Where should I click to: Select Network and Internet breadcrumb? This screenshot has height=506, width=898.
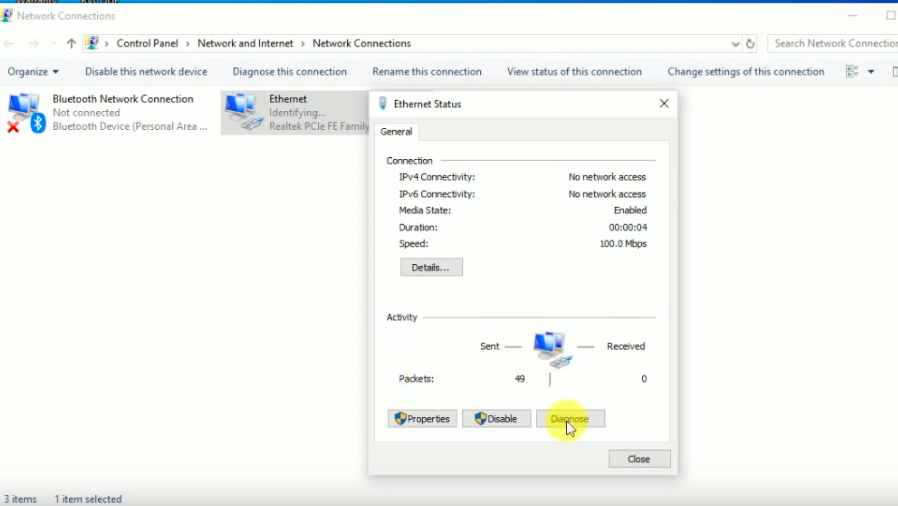pos(245,44)
